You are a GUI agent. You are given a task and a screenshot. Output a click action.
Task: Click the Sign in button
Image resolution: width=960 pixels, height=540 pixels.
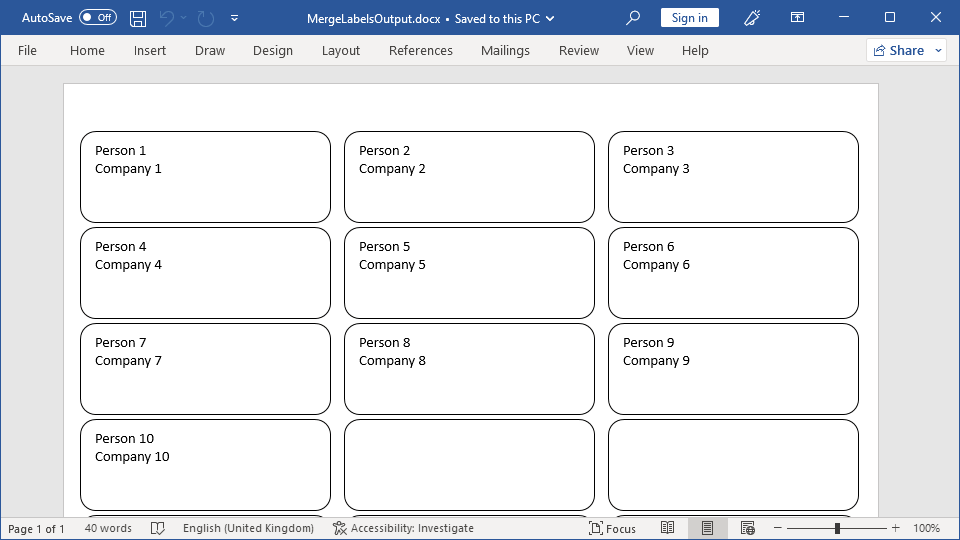689,18
